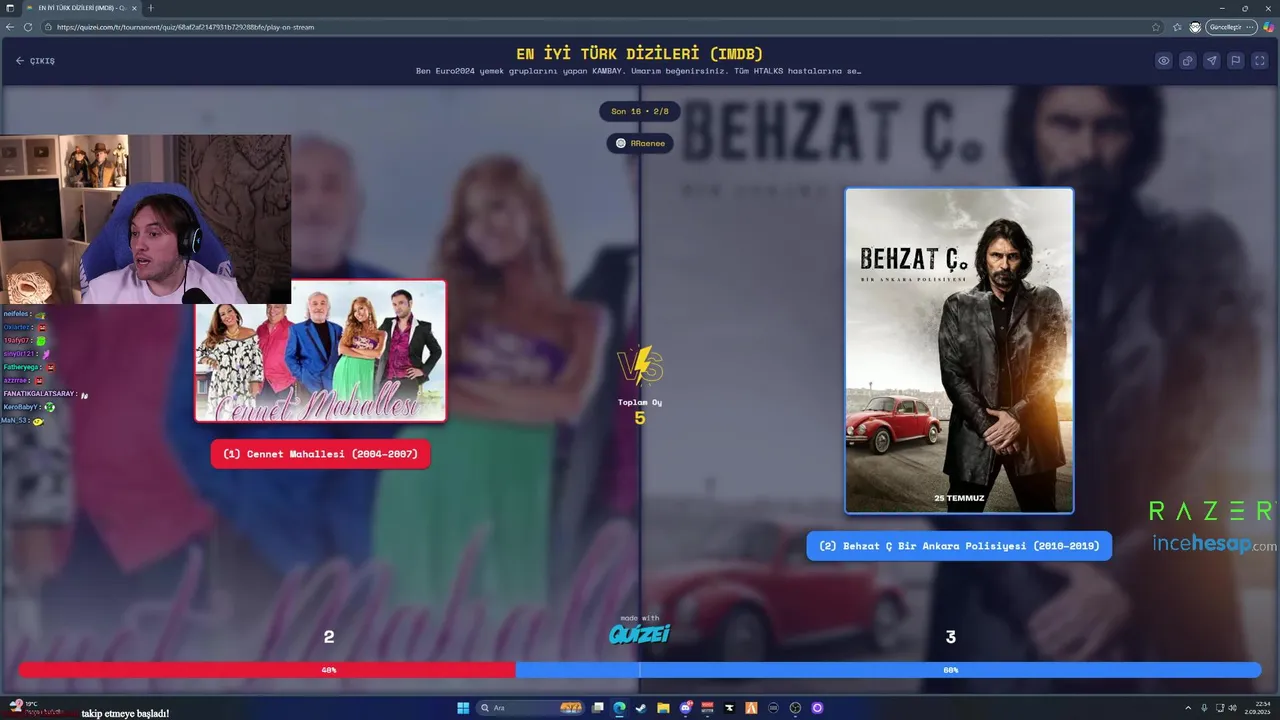Viewport: 1280px width, 720px height.
Task: Click the ÇIKIŞ exit link
Action: pyautogui.click(x=35, y=61)
